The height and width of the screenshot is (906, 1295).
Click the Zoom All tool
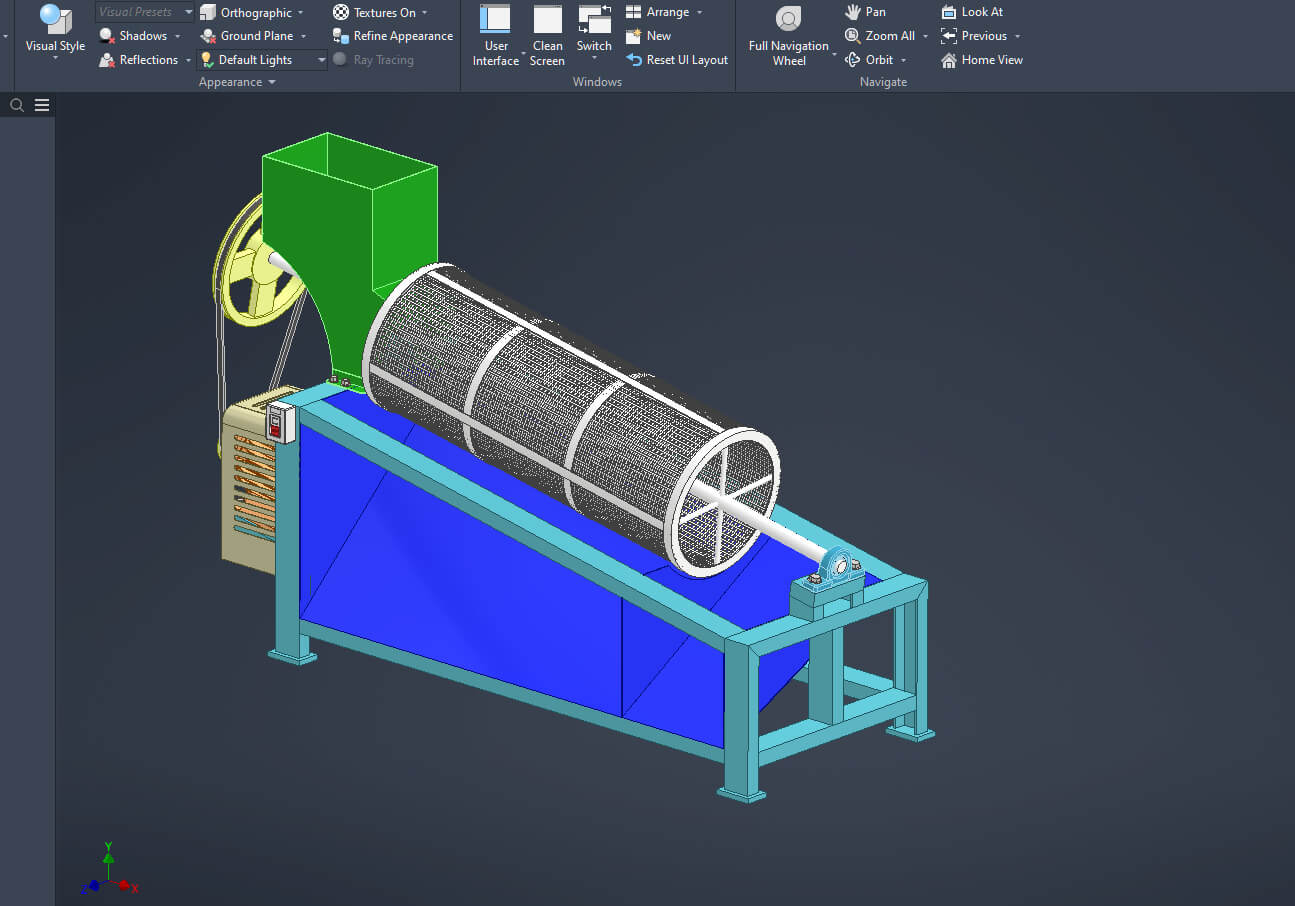880,36
